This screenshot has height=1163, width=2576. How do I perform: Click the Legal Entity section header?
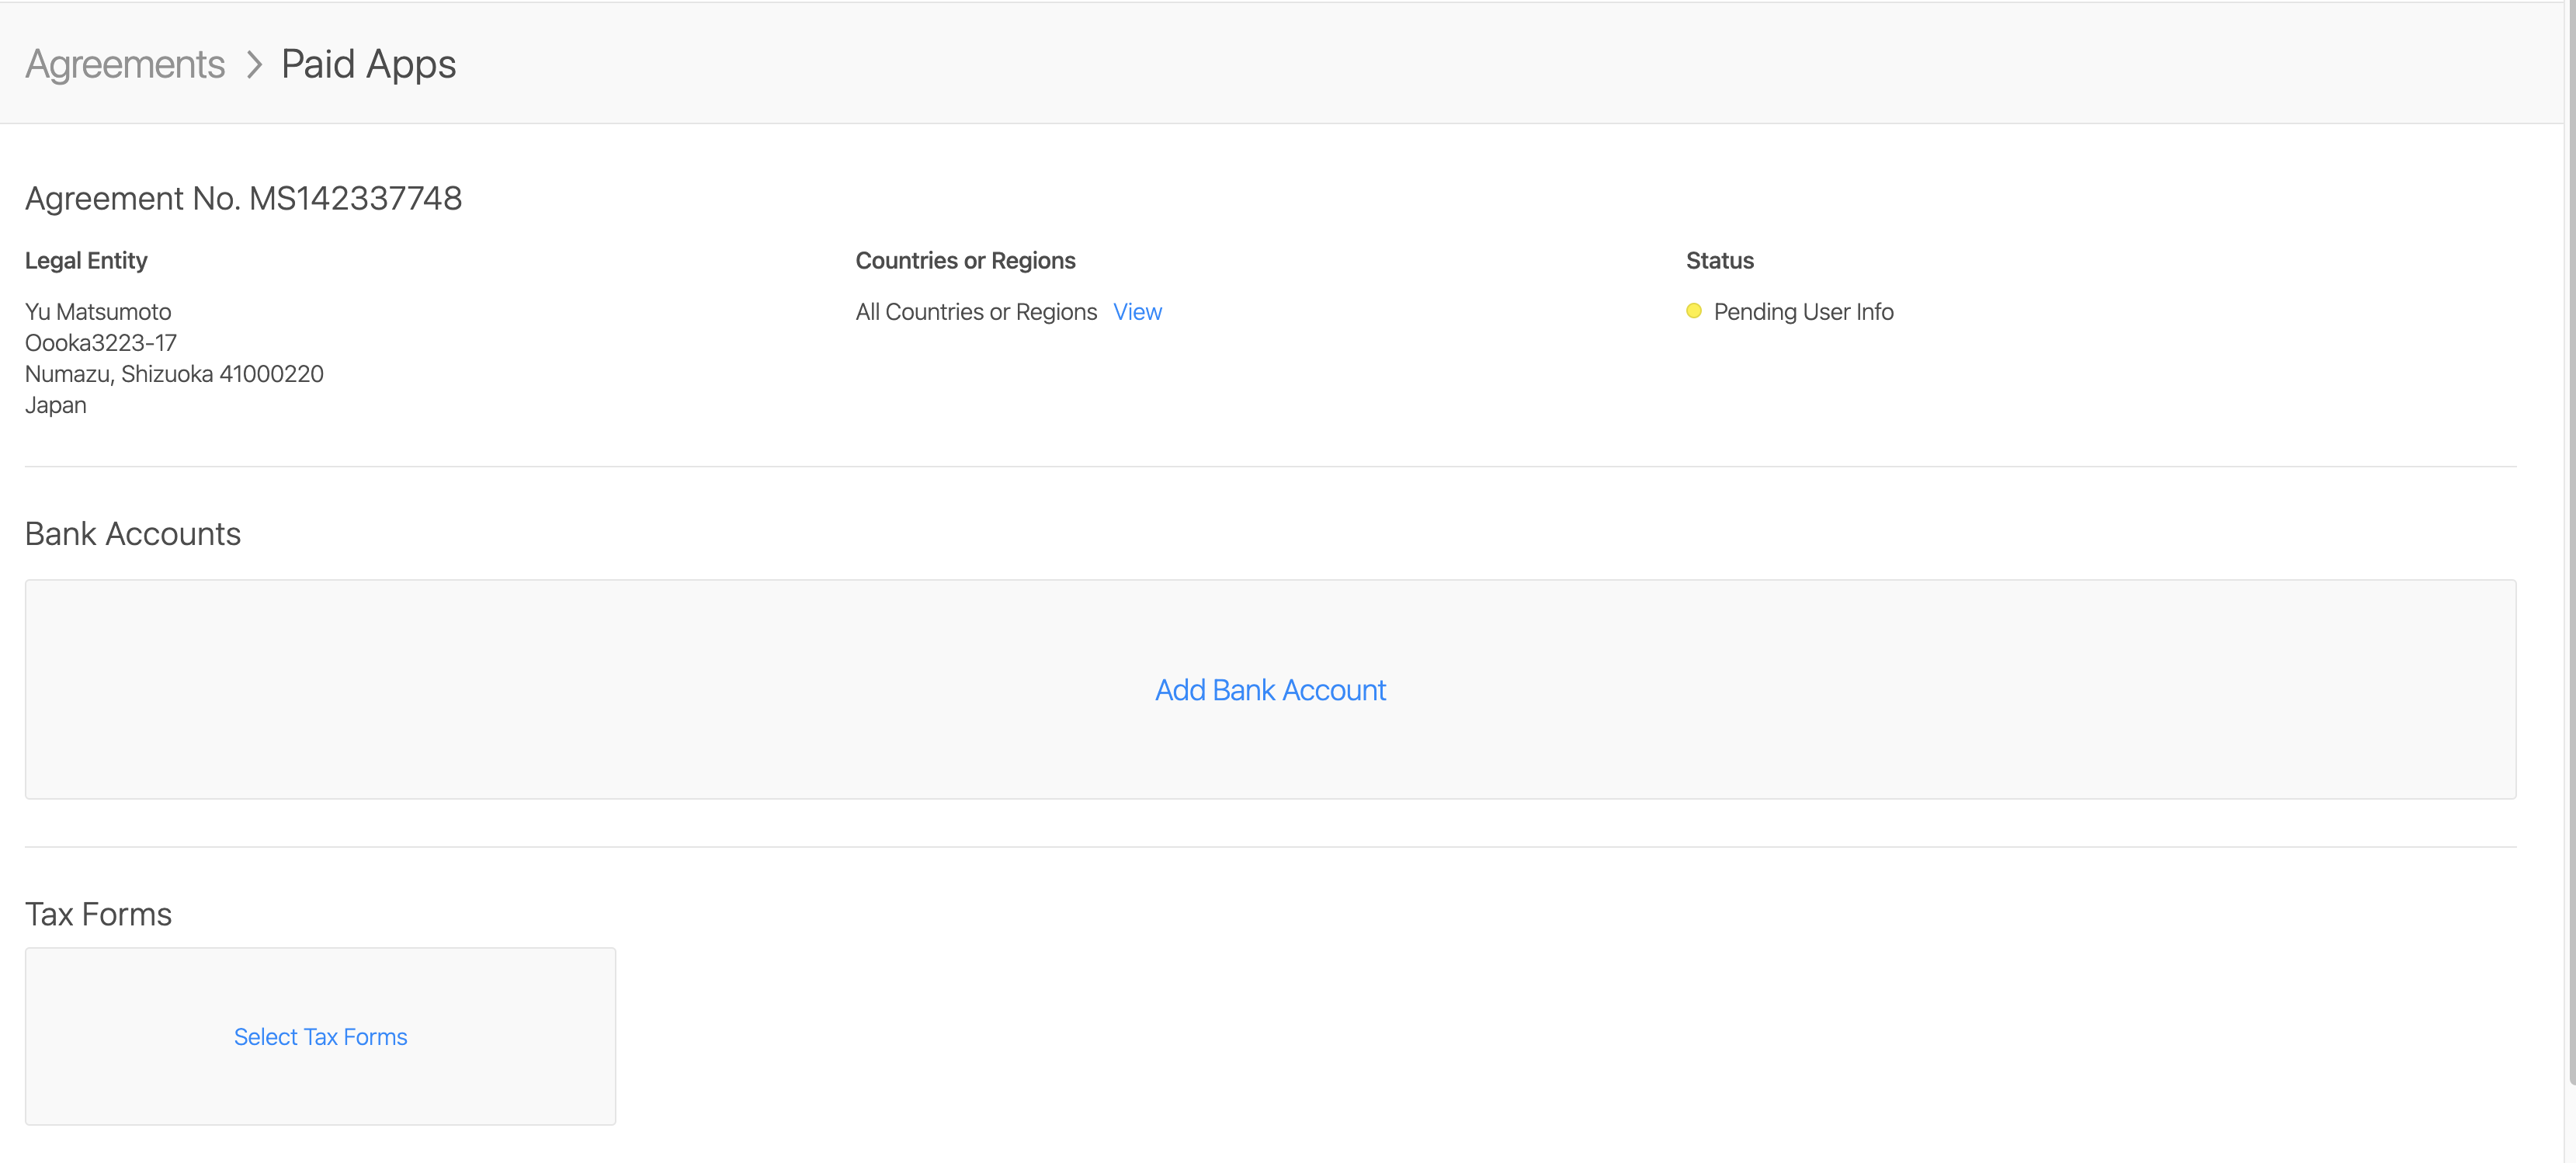tap(86, 260)
